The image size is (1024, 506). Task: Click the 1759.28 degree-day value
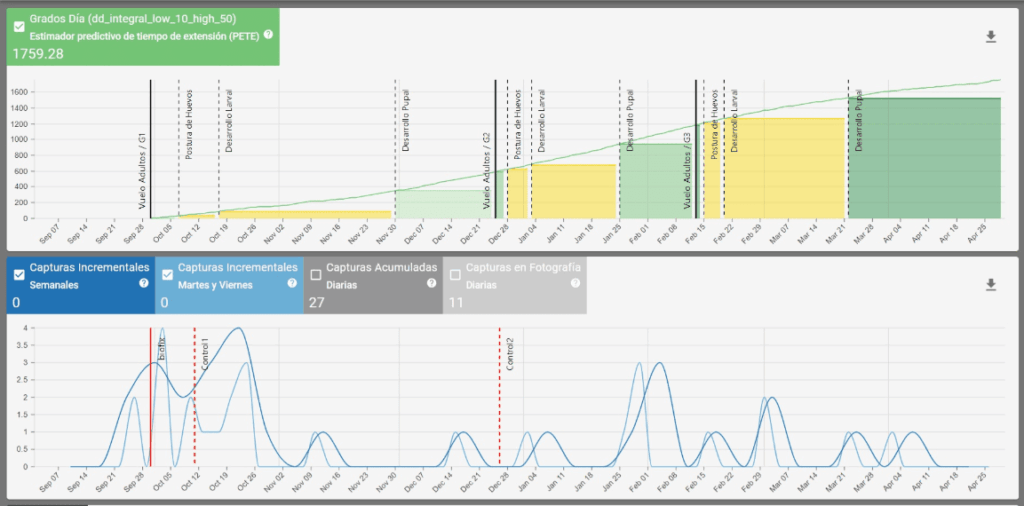[x=37, y=52]
